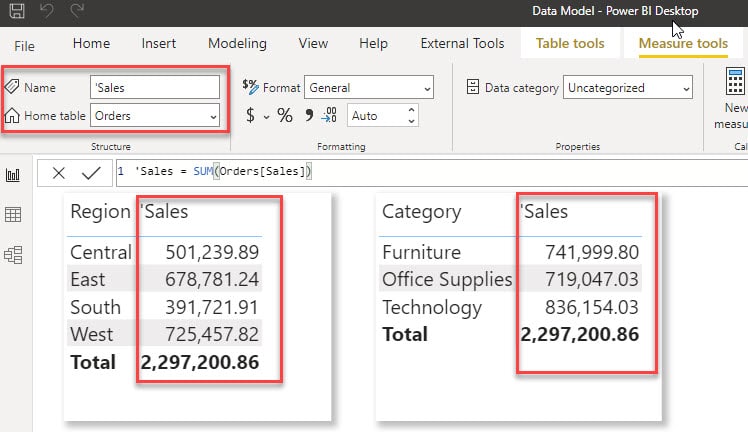Viewport: 748px width, 432px height.
Task: Open the Home table dropdown
Action: [155, 115]
